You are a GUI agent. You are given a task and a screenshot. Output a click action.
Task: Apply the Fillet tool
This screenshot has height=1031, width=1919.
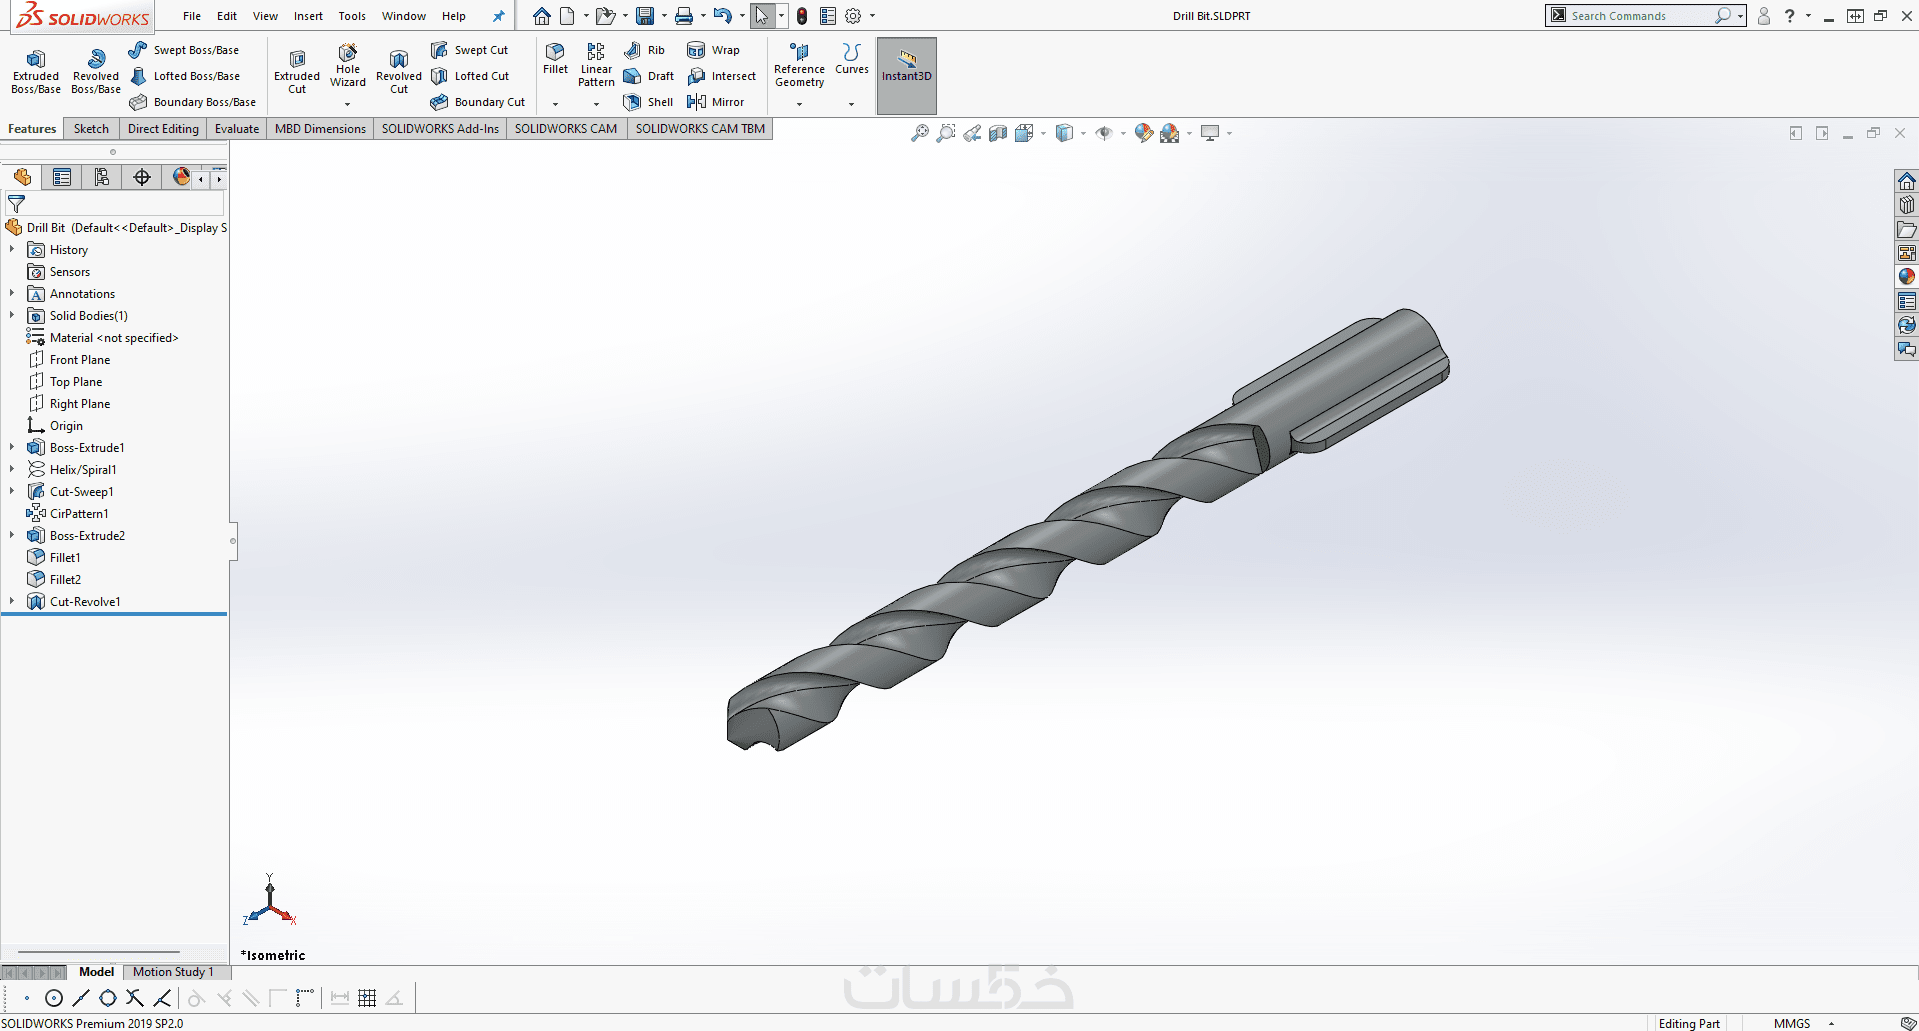coord(555,59)
